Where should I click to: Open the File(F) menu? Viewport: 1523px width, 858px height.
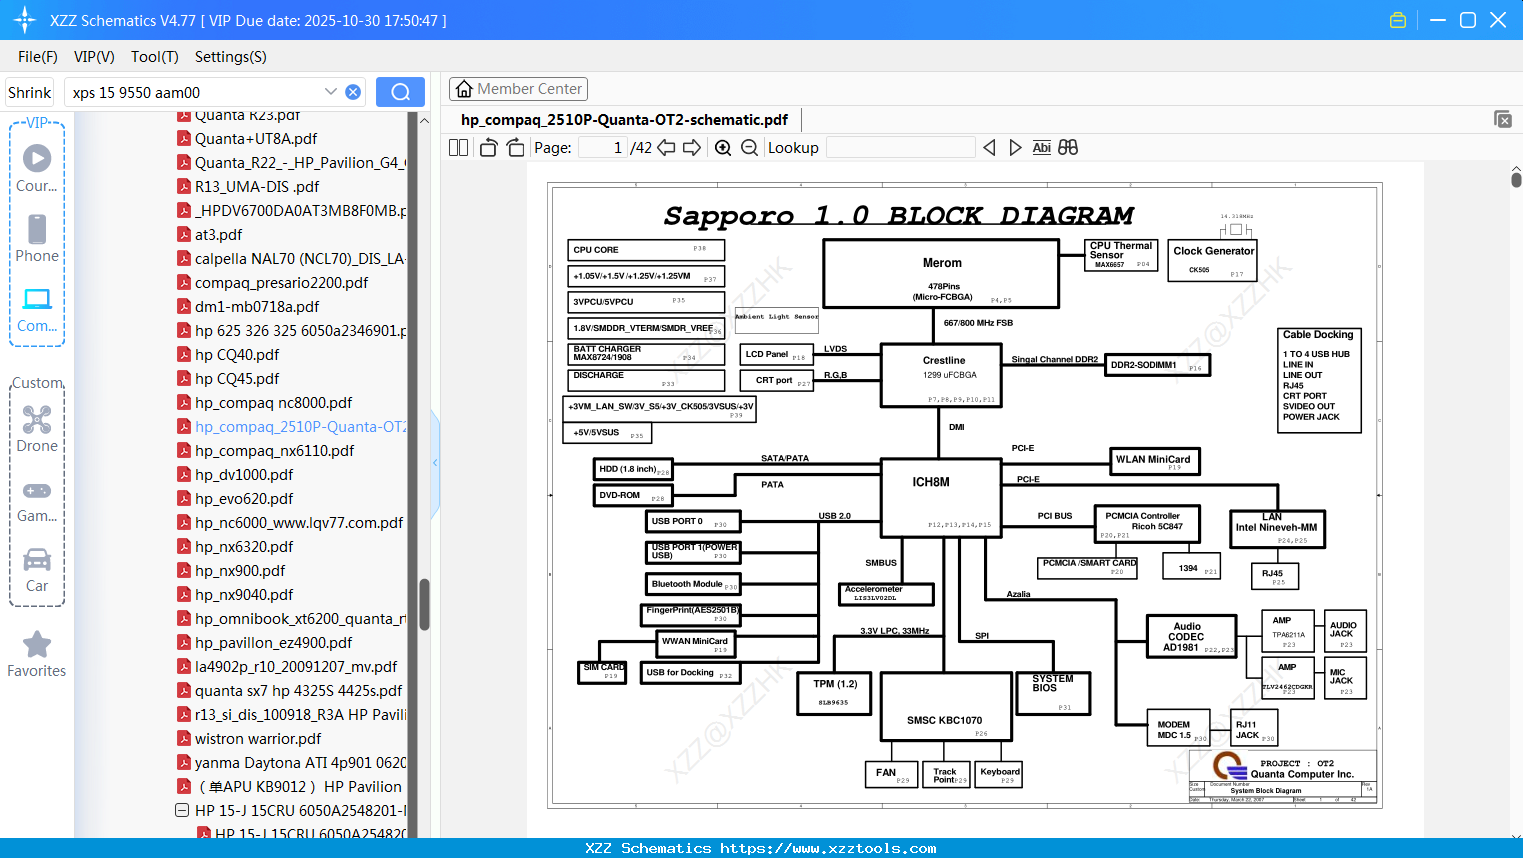click(38, 57)
